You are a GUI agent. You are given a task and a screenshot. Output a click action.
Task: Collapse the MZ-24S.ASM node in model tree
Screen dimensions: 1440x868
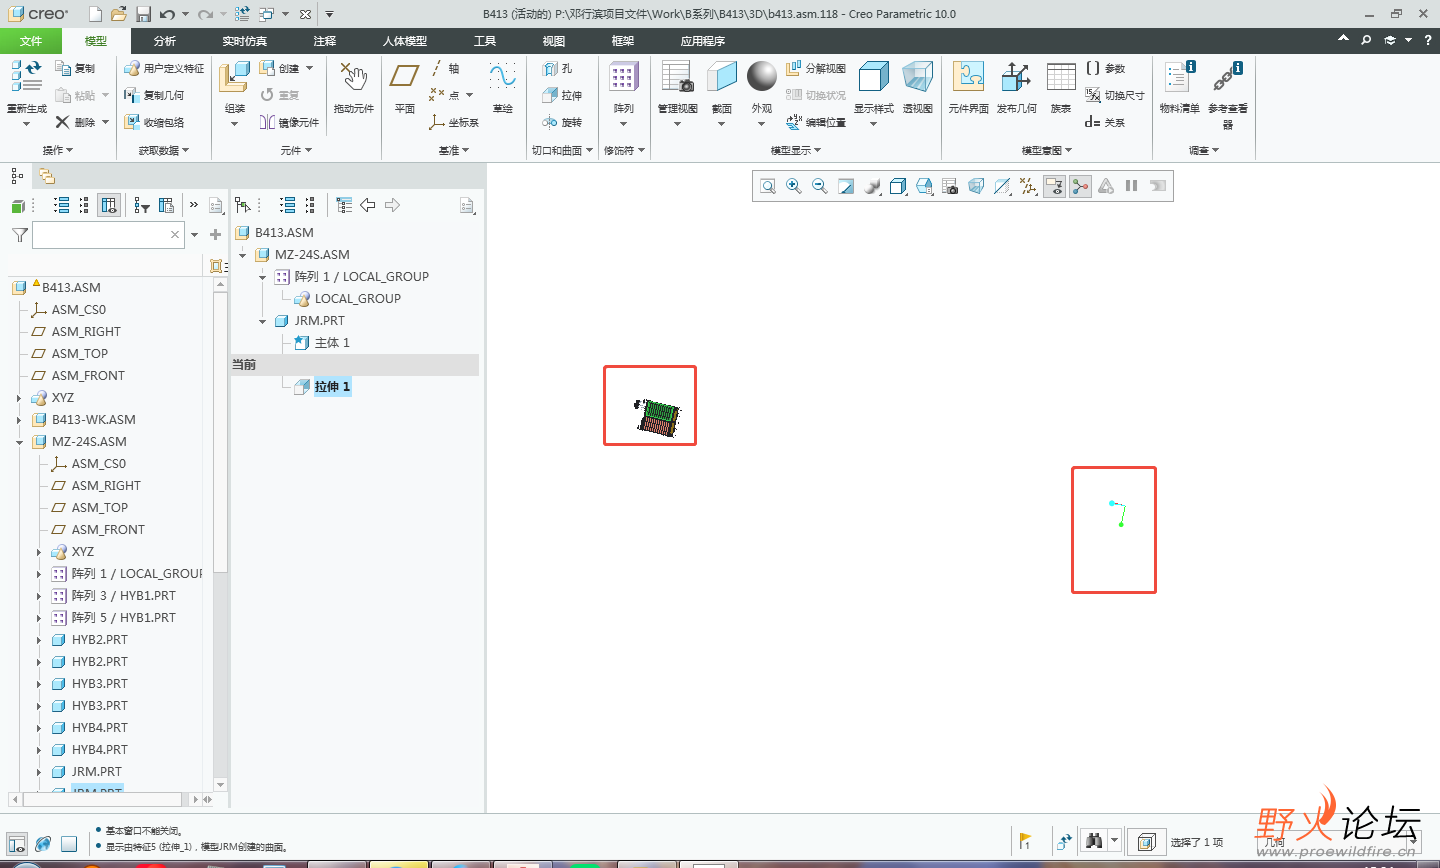click(19, 442)
